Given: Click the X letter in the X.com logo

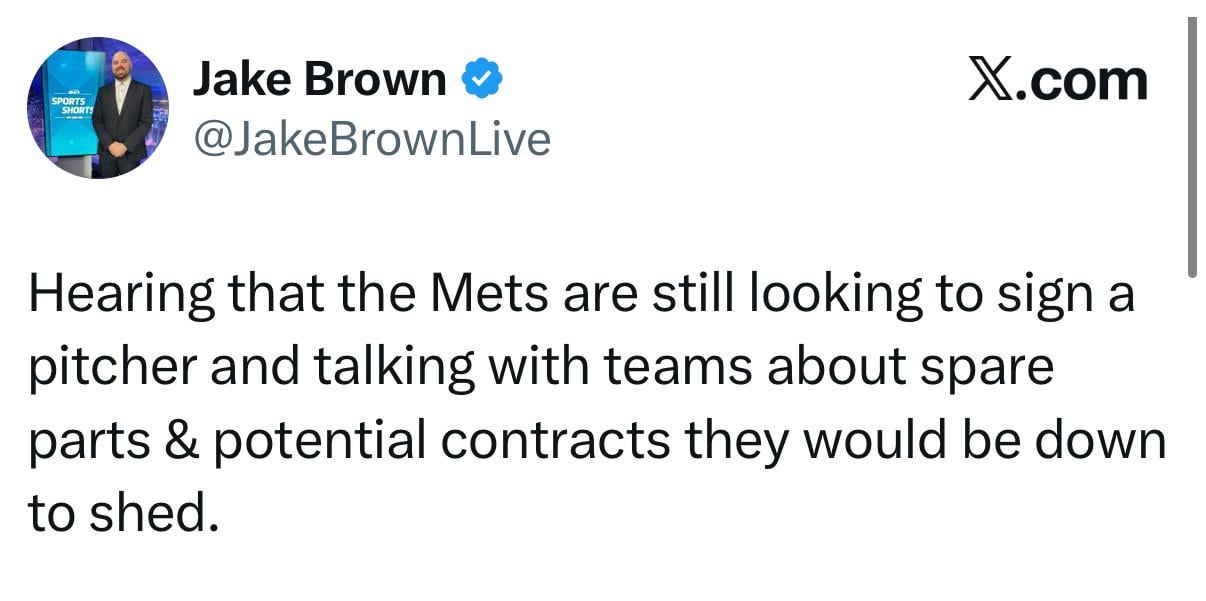Looking at the screenshot, I should click(x=991, y=79).
